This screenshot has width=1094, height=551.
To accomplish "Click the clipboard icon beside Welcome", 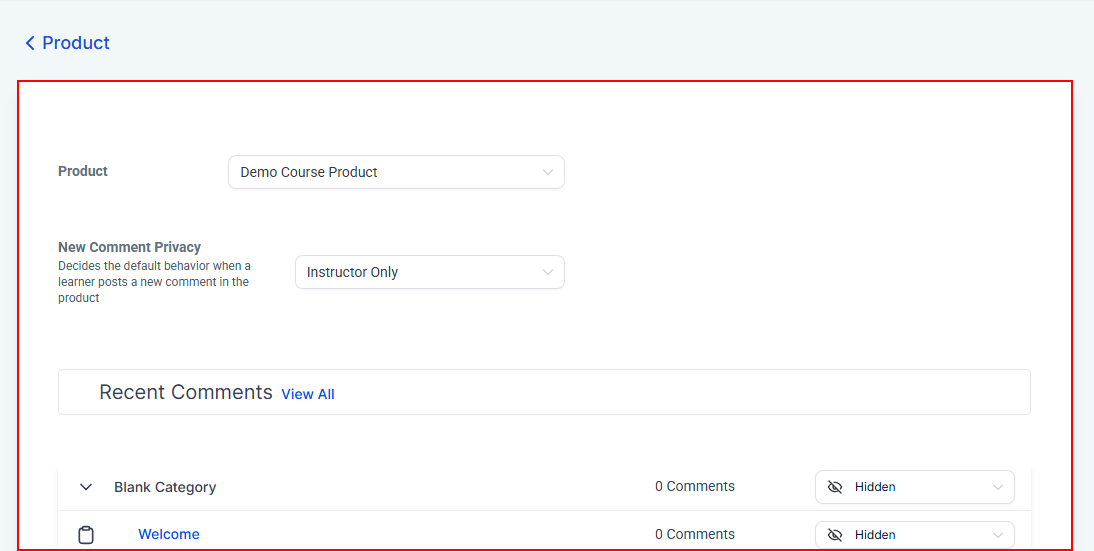I will (x=86, y=535).
